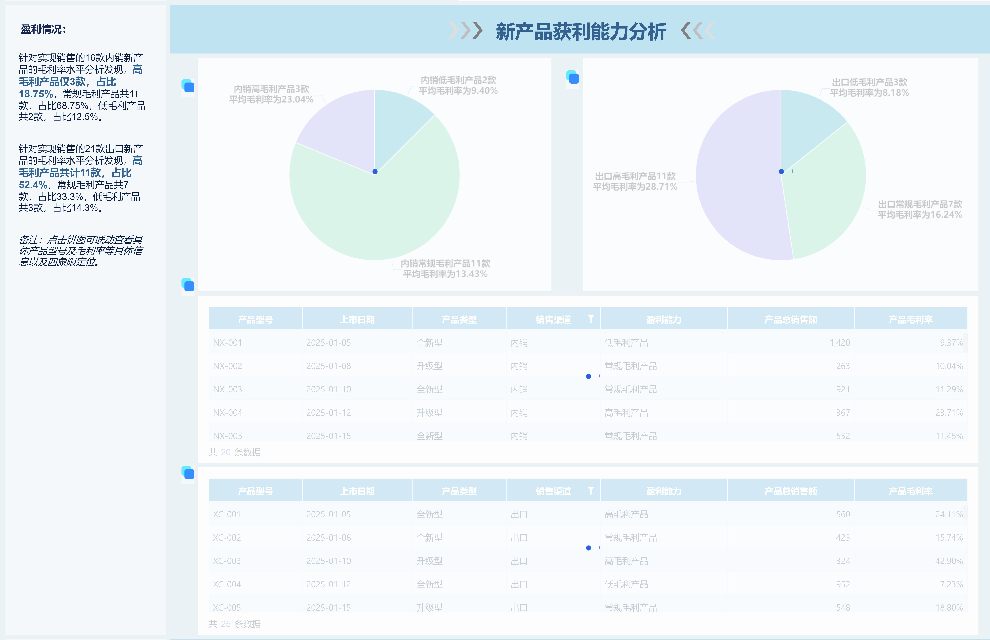Image resolution: width=990 pixels, height=640 pixels.
Task: Click the filter icon in the export table's 销售渠道 header
Action: [x=590, y=491]
